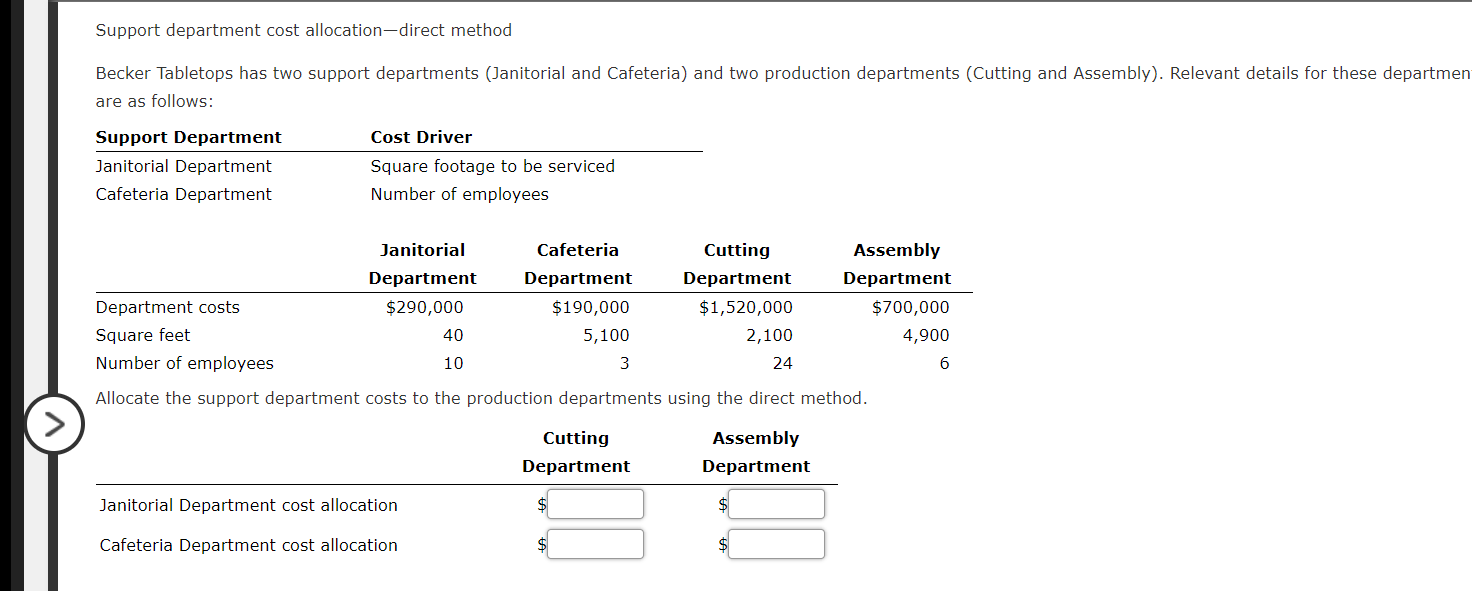Click the Cost Driver column heading
Viewport: 1472px width, 591px height.
421,137
